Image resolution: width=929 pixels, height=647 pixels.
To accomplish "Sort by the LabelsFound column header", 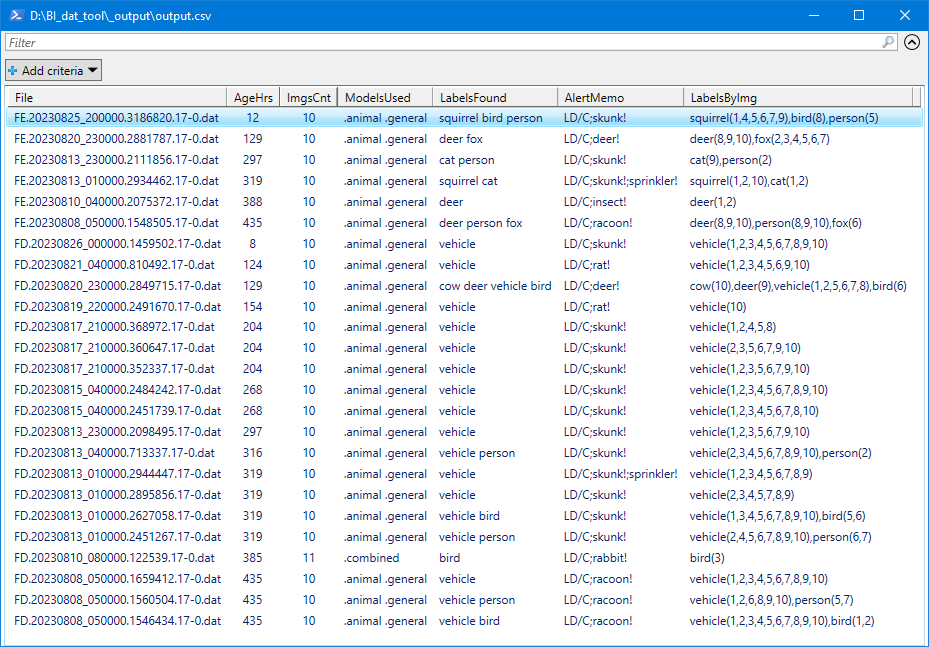I will point(495,98).
